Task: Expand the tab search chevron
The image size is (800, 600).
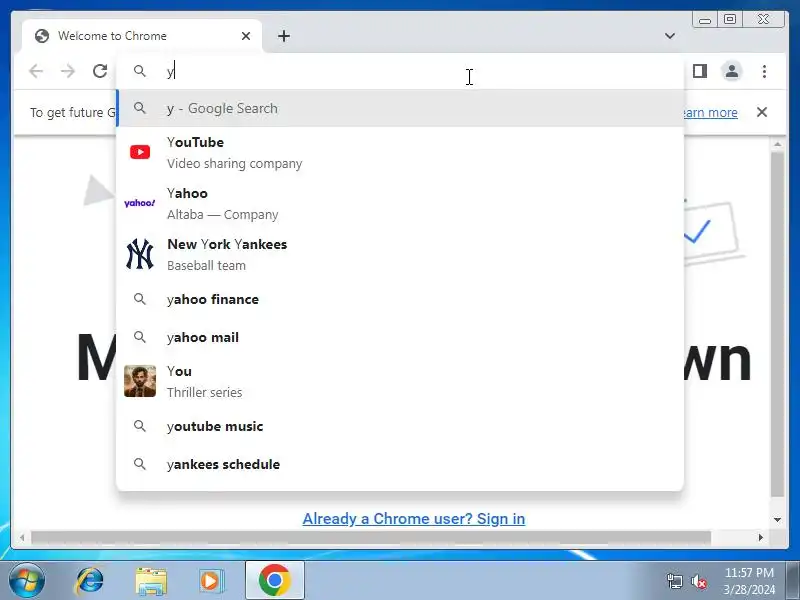Action: click(670, 36)
